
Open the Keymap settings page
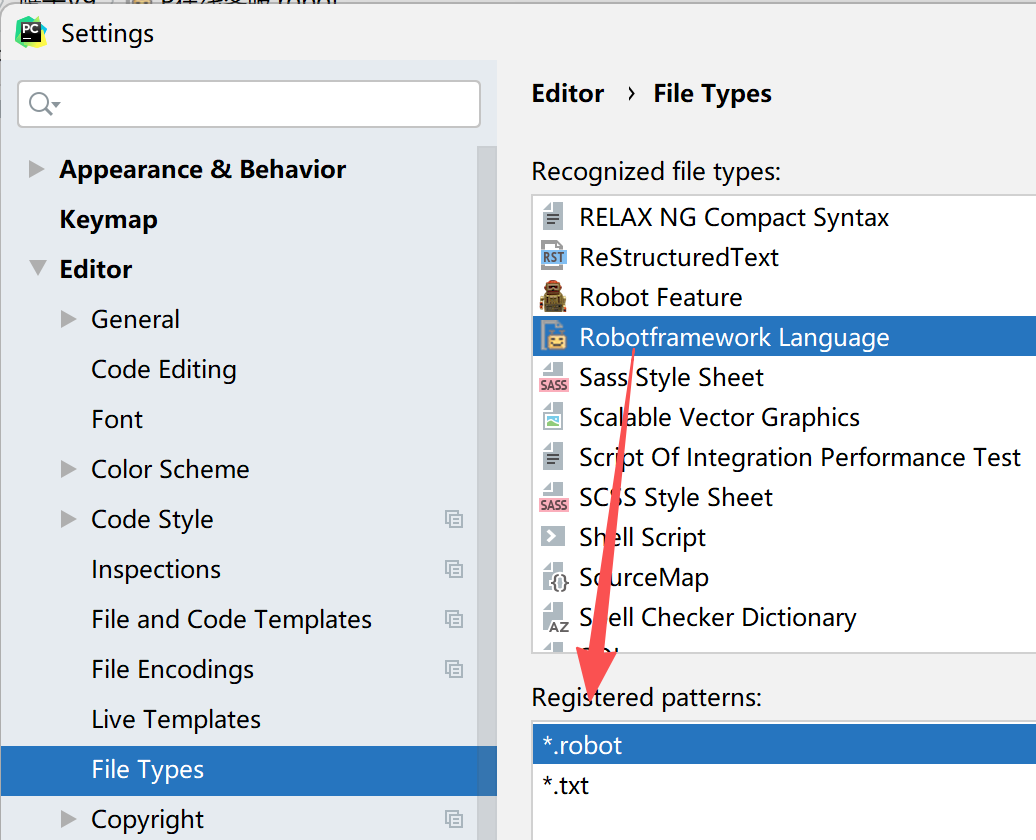coord(108,219)
